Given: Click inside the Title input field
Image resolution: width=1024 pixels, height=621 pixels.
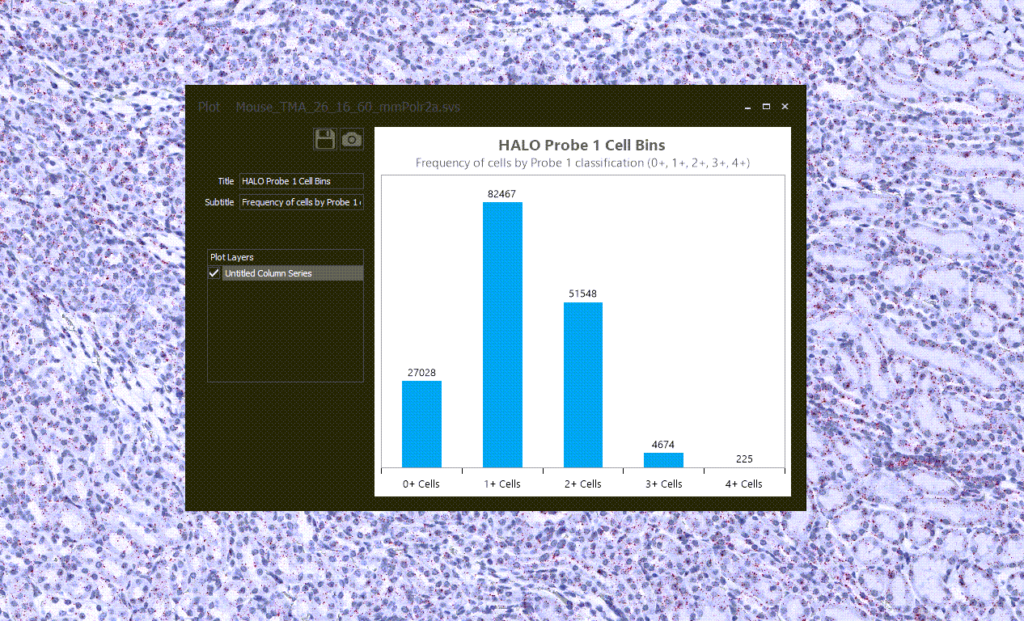Looking at the screenshot, I should click(300, 181).
